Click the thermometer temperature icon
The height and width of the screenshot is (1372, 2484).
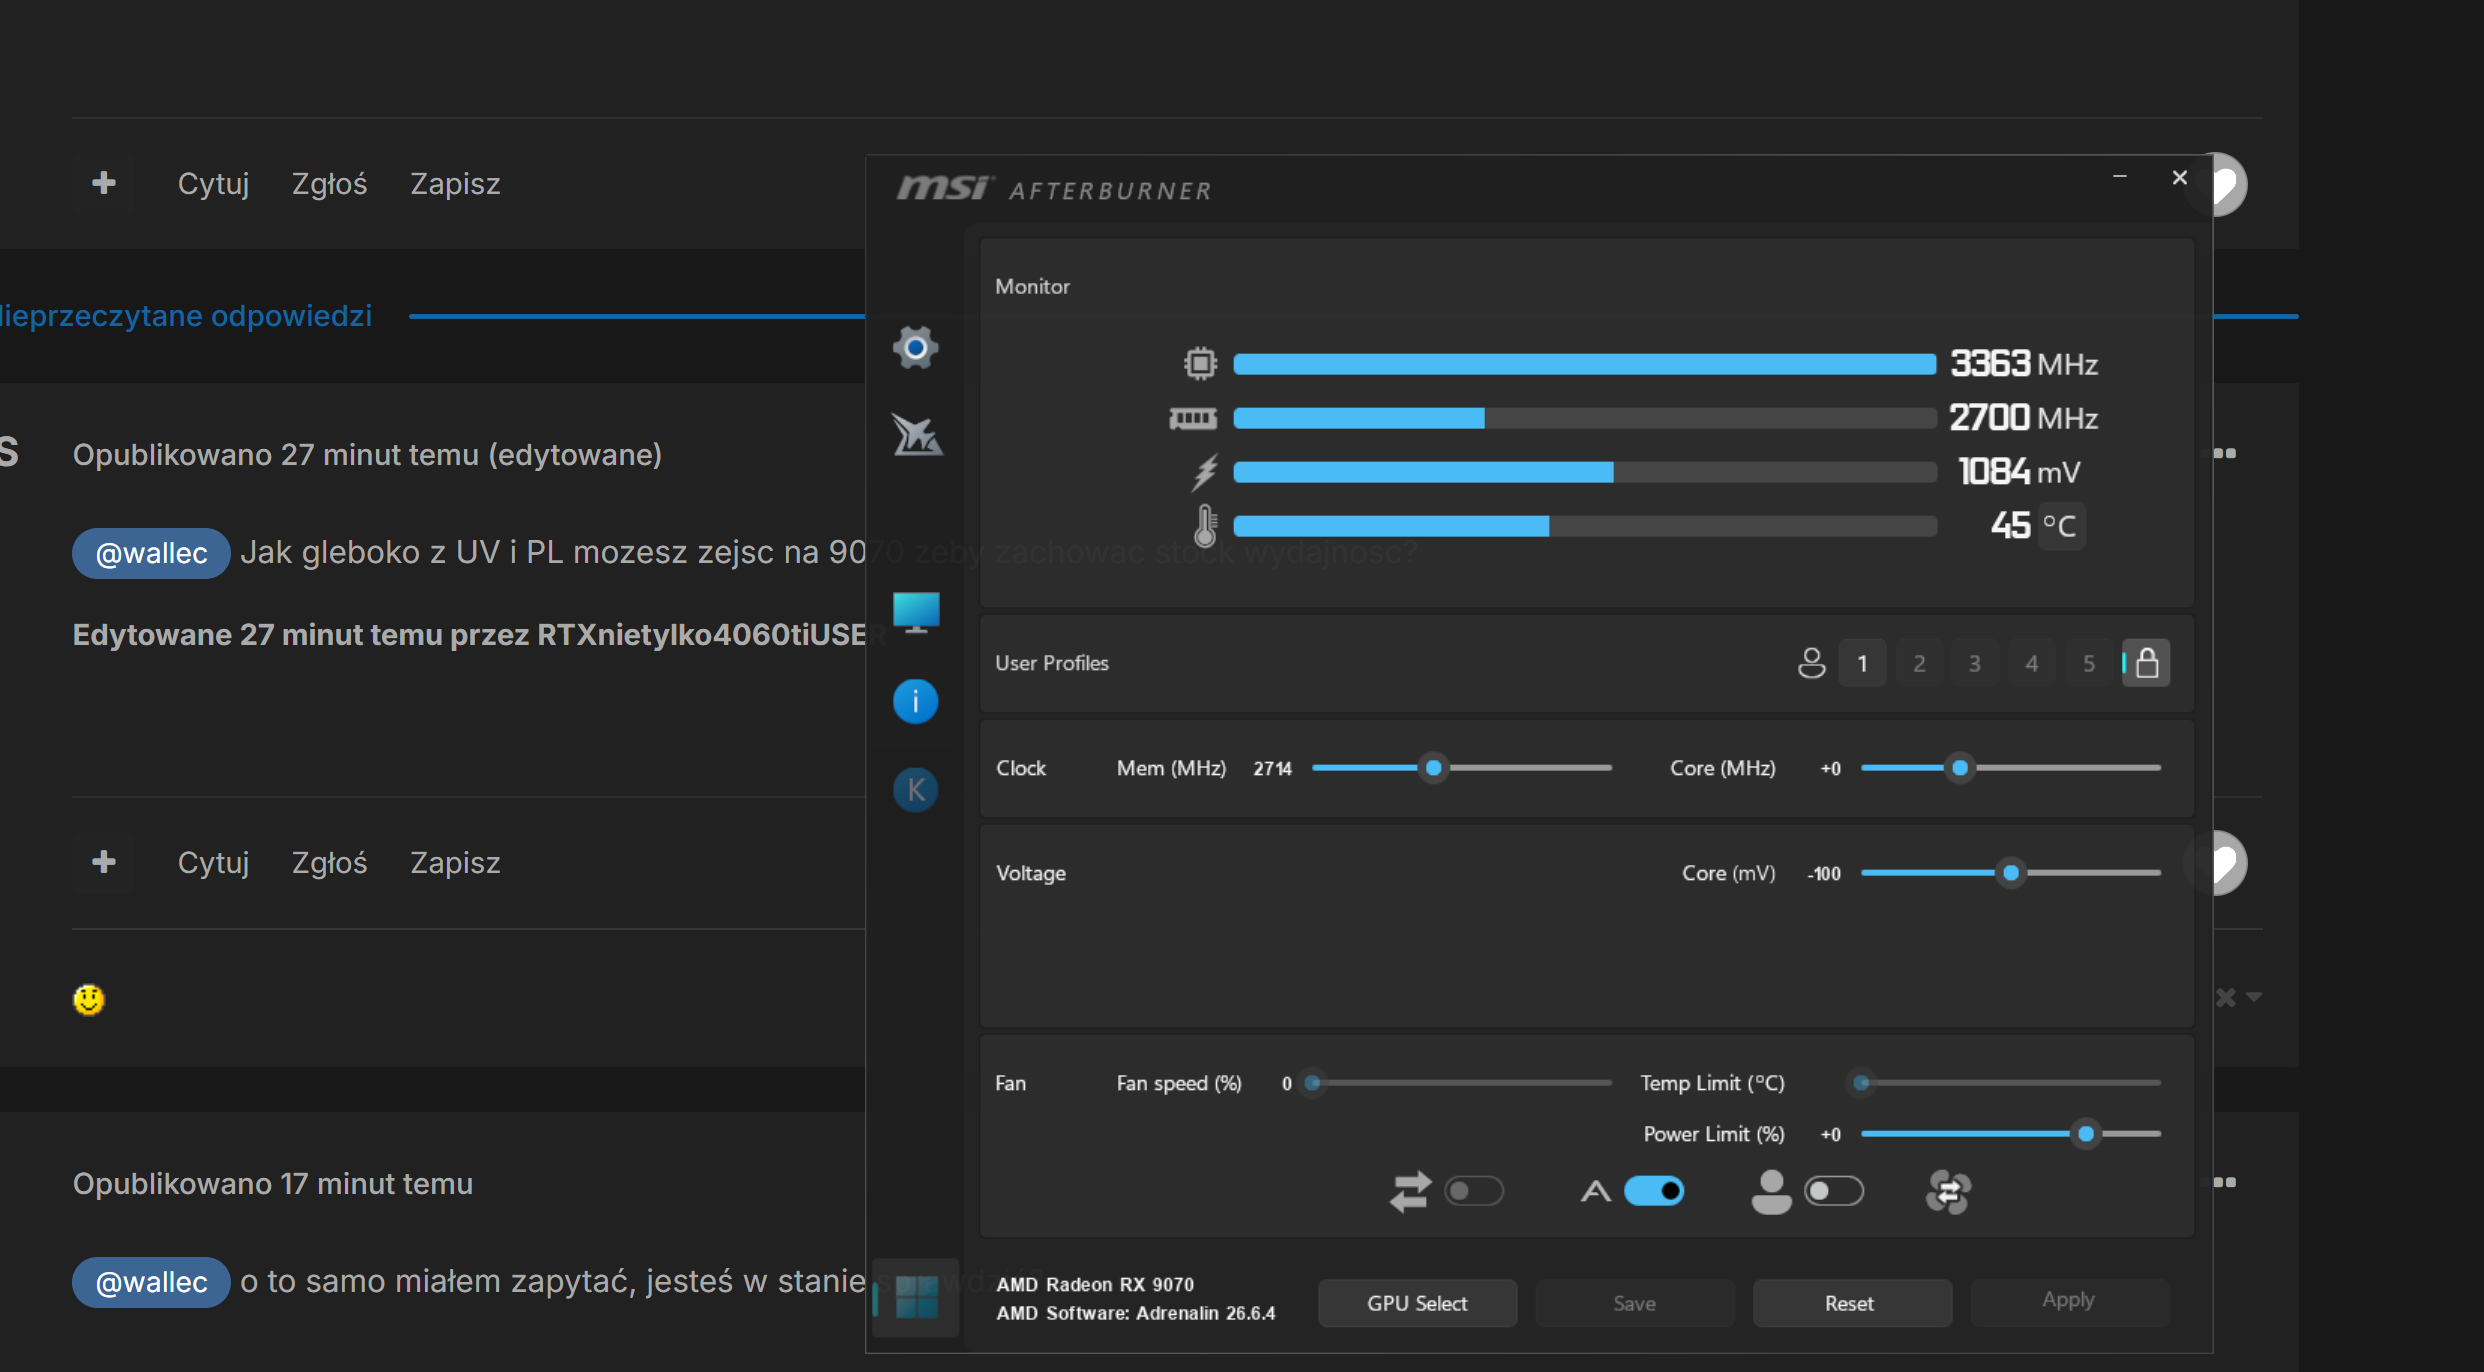(x=1206, y=525)
